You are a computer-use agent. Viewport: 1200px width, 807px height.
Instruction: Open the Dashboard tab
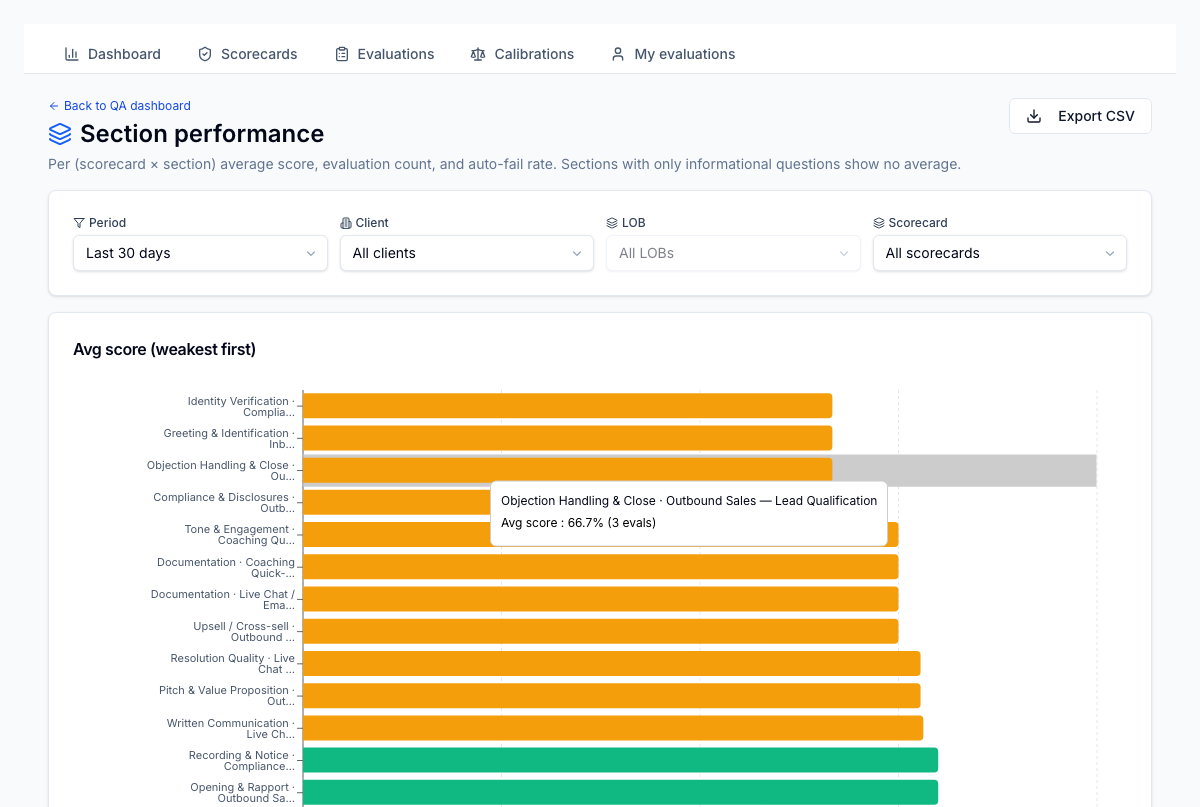(113, 54)
